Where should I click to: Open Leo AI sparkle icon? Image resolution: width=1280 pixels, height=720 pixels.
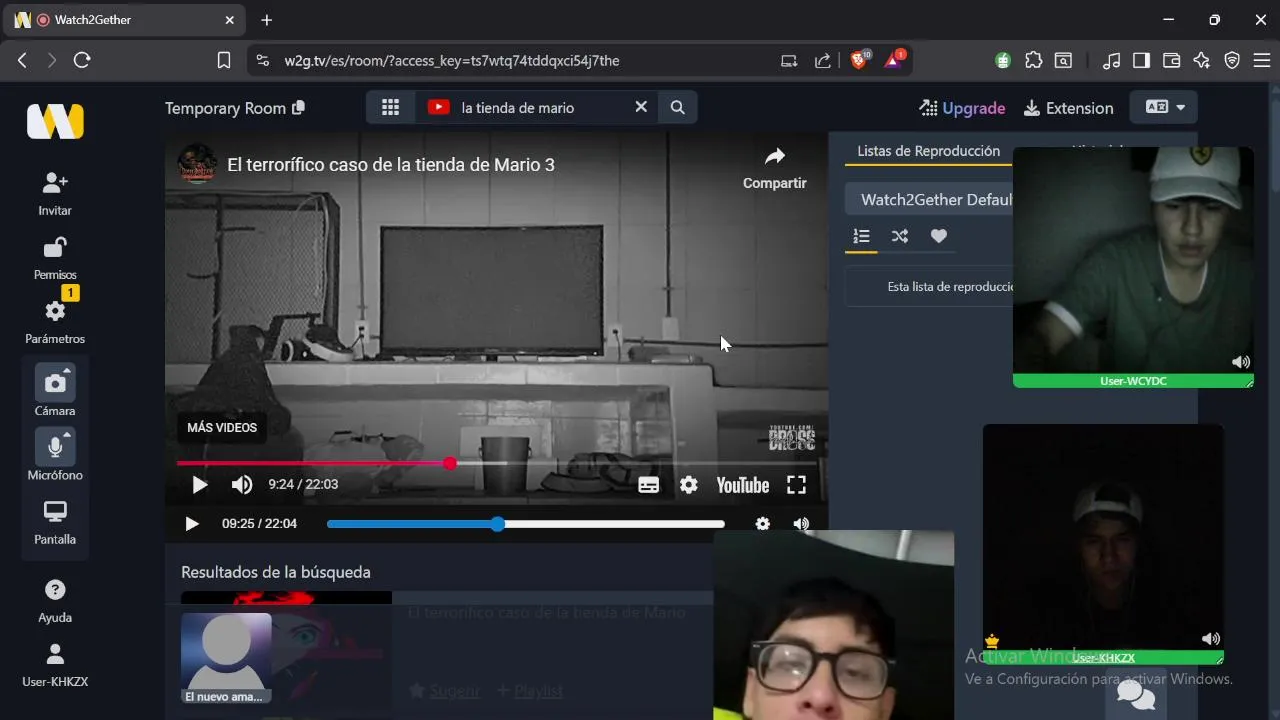click(1202, 61)
